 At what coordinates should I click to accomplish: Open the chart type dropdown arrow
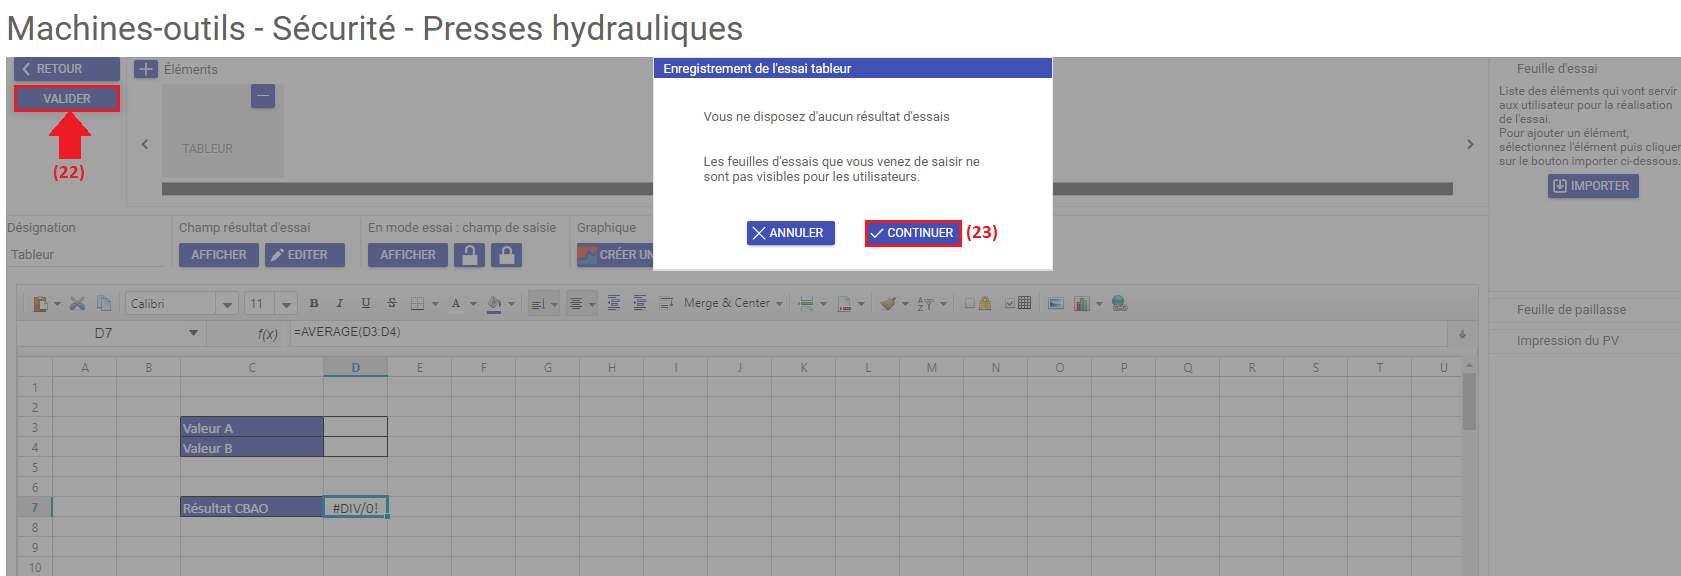[x=1099, y=304]
